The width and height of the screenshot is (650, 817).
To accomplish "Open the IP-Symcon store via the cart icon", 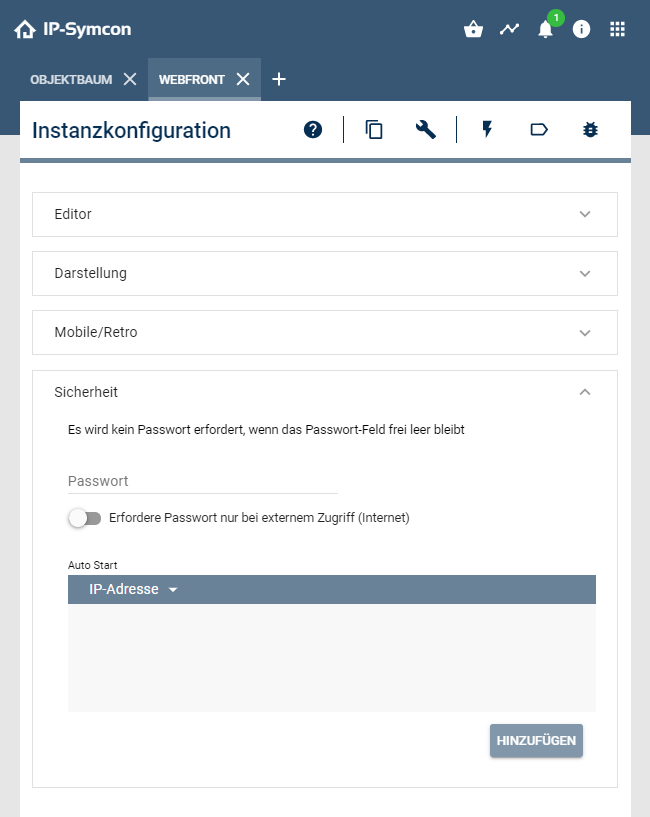I will (473, 29).
